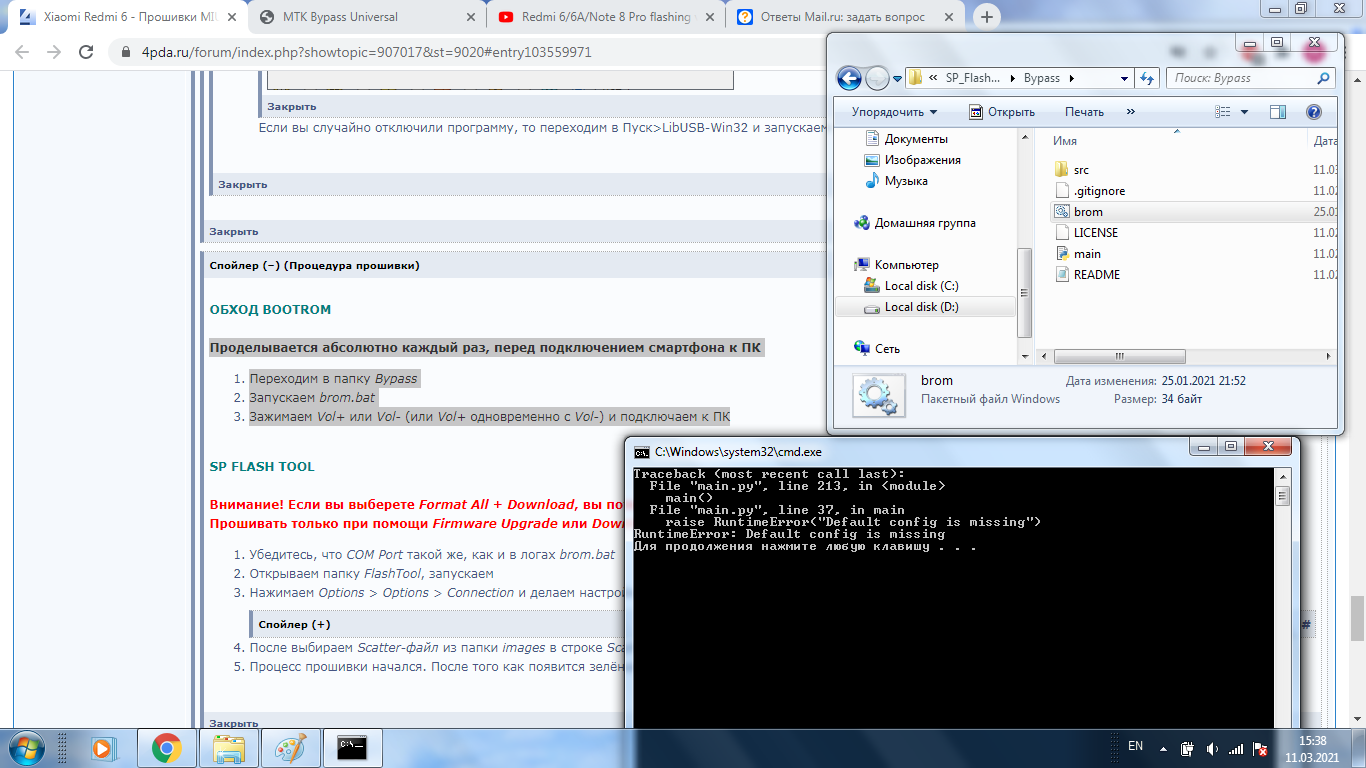Toggle the preview pane in Explorer
This screenshot has height=768, width=1366.
pos(1277,112)
